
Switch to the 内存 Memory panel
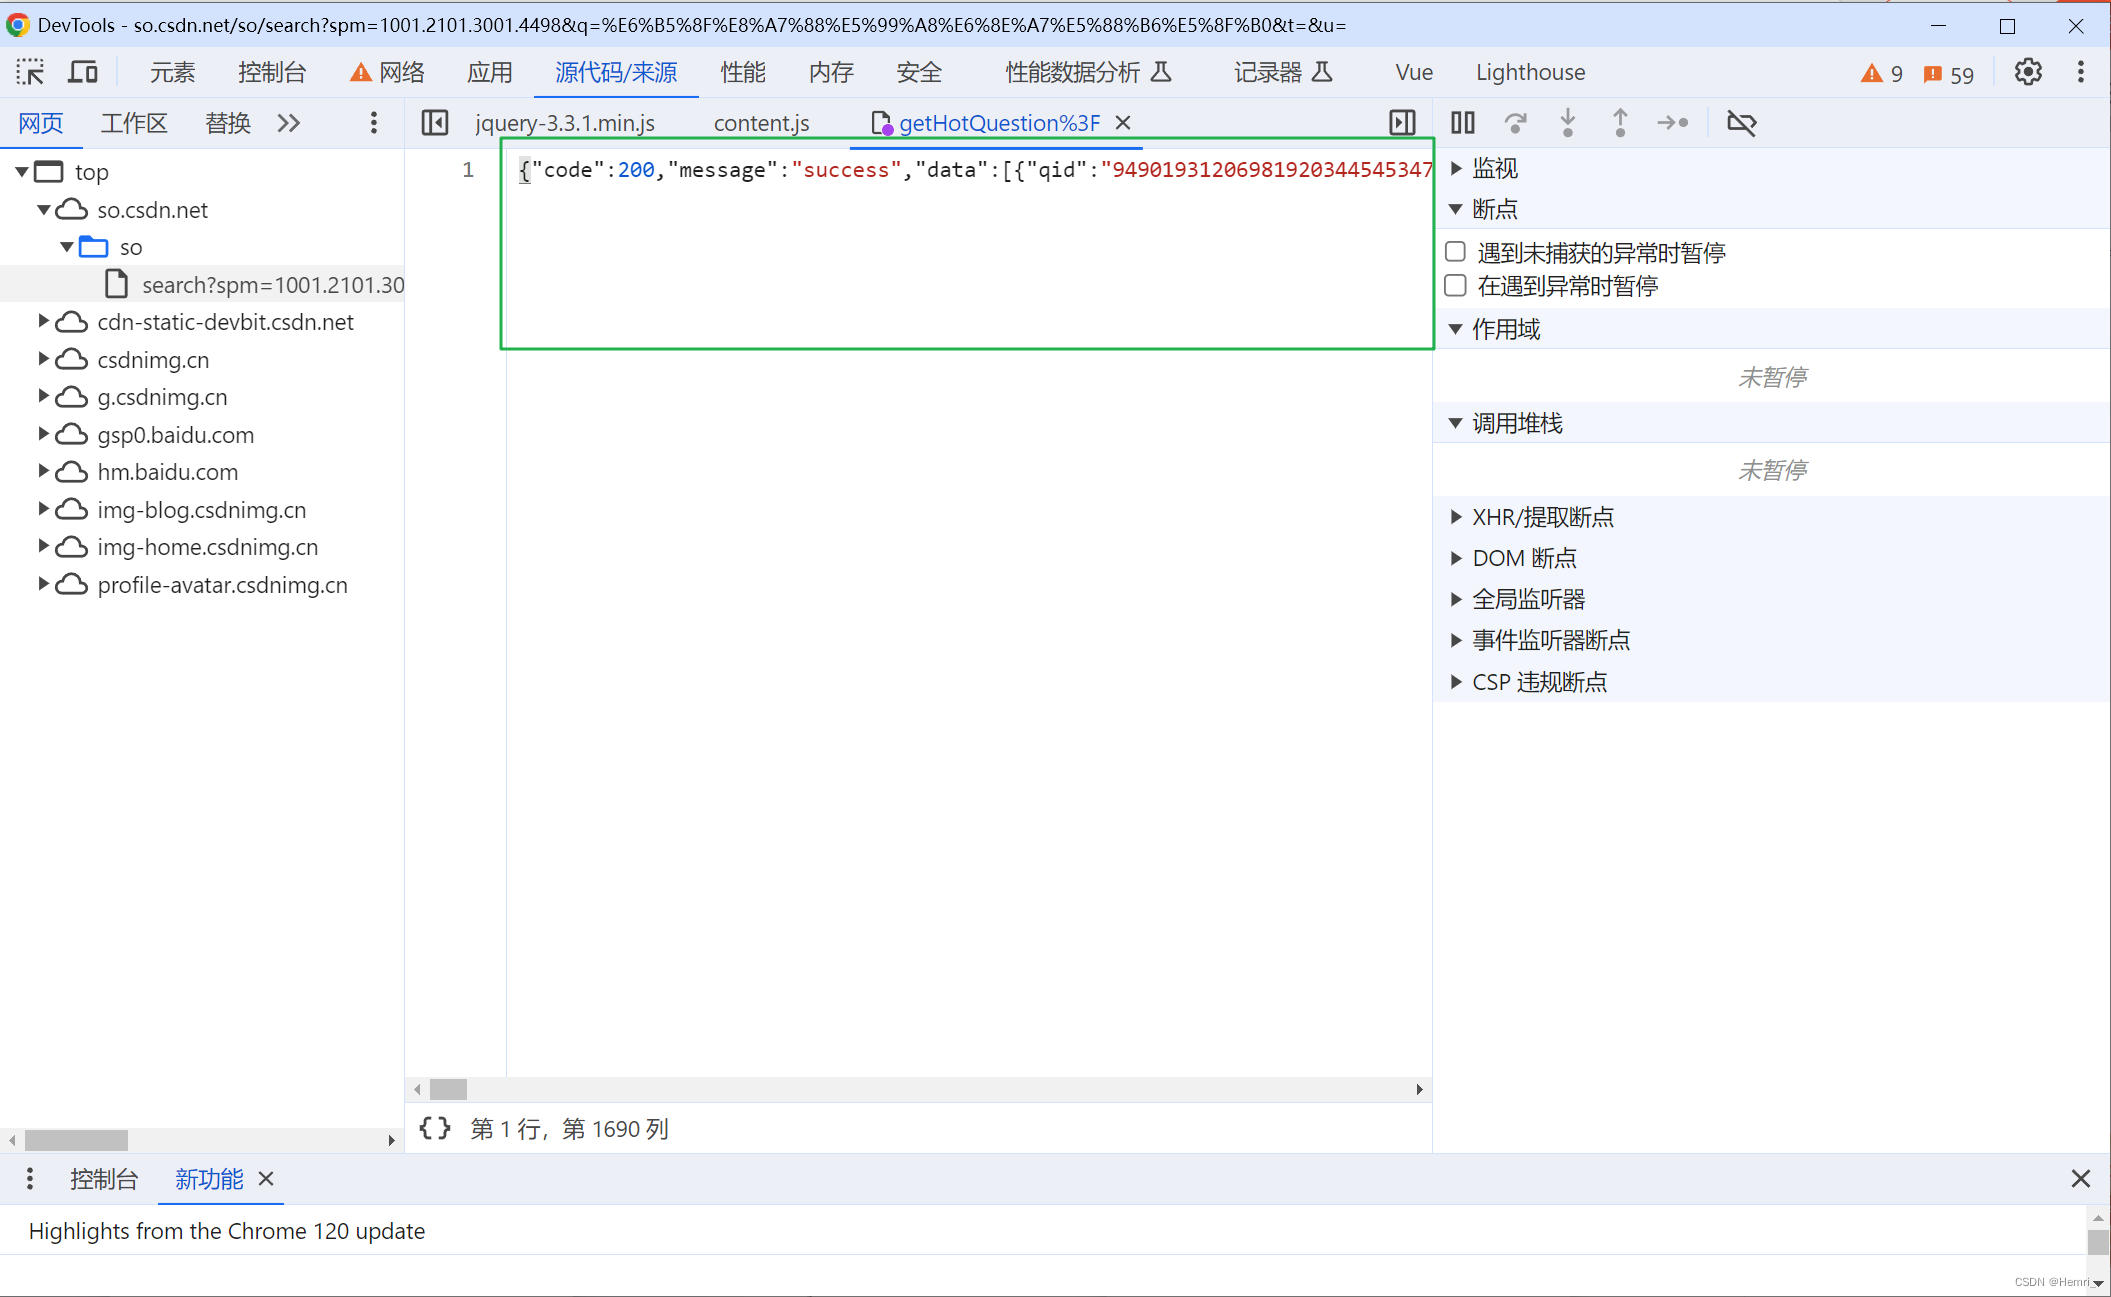tap(831, 72)
